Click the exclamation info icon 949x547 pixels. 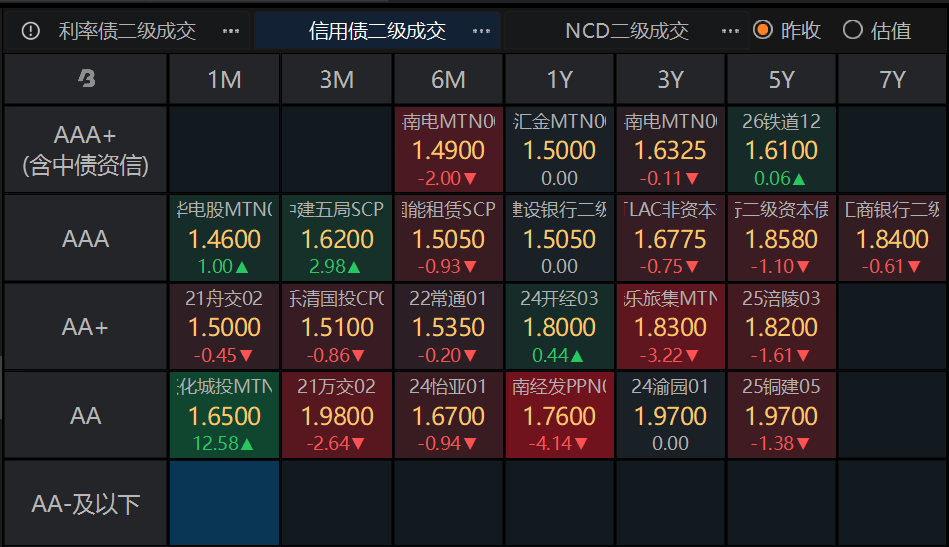pos(30,31)
